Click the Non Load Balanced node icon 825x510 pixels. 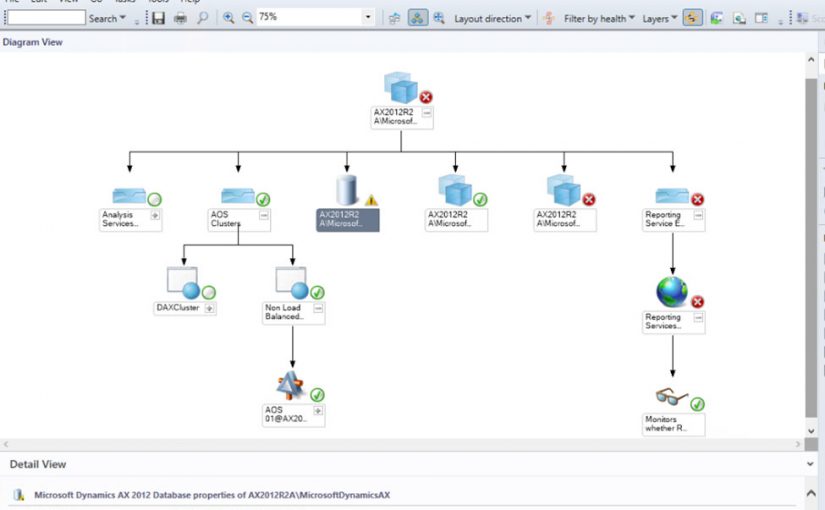click(x=292, y=283)
